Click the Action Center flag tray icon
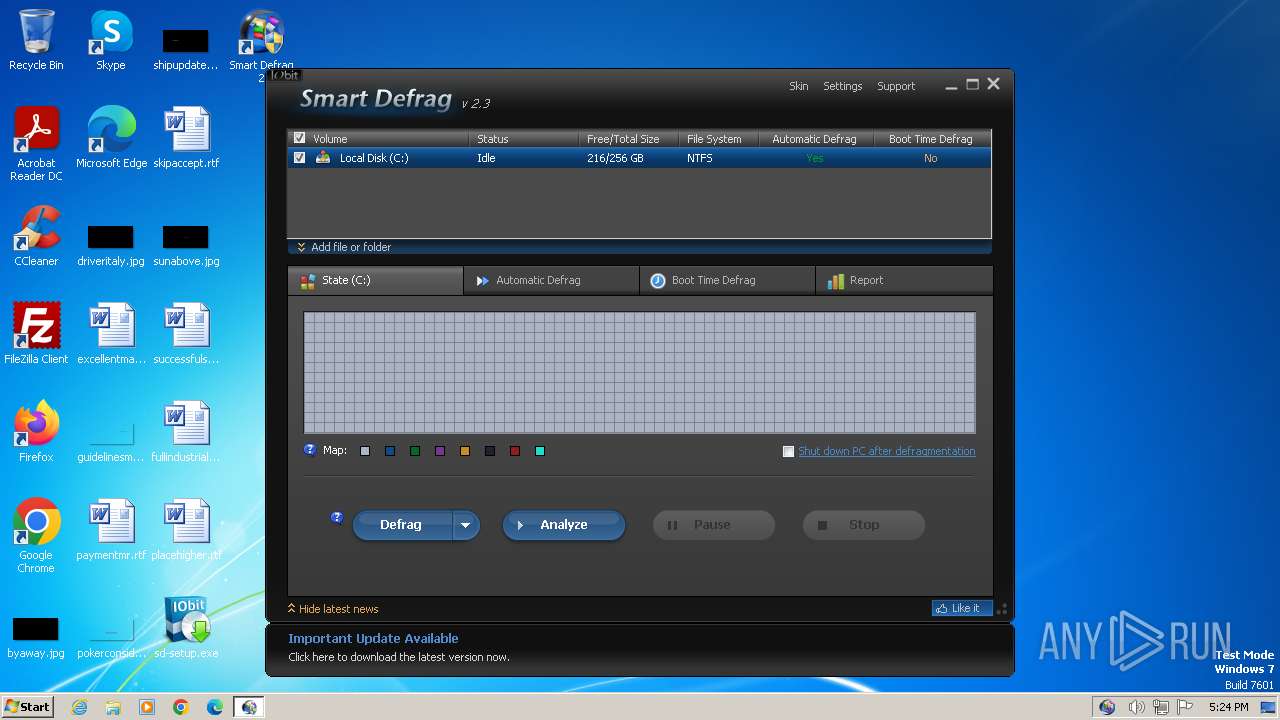Image resolution: width=1280 pixels, height=720 pixels. click(x=1186, y=707)
